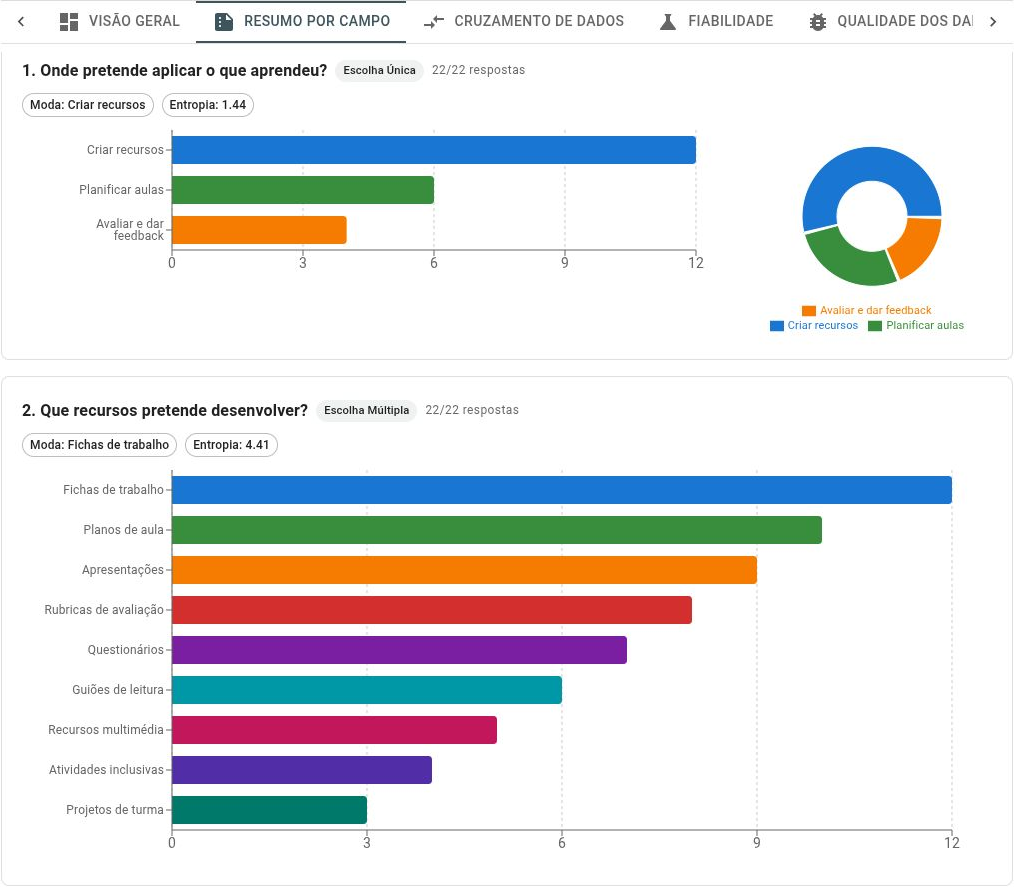Image resolution: width=1014 pixels, height=887 pixels.
Task: Click the 'Atividades inclusivas' axis label
Action: 106,770
